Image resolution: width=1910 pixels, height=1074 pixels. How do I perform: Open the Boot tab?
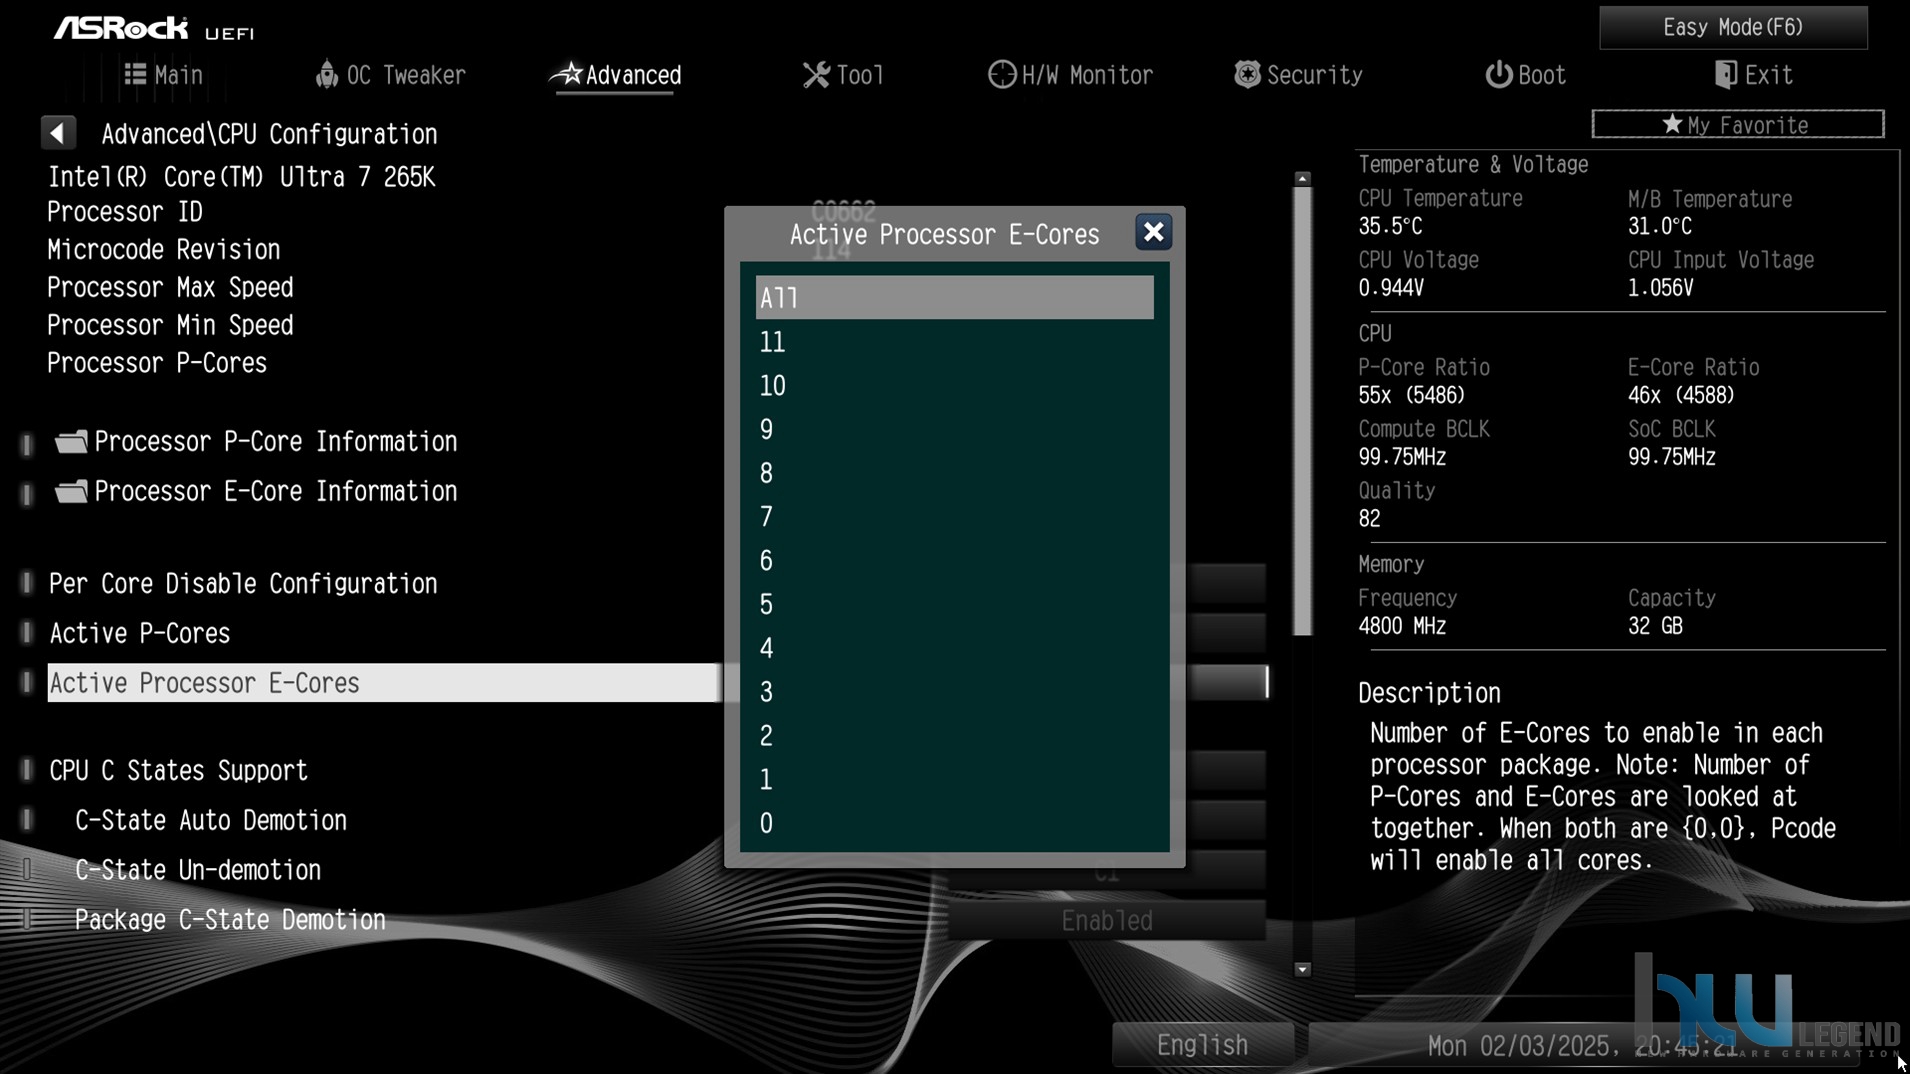pyautogui.click(x=1525, y=75)
